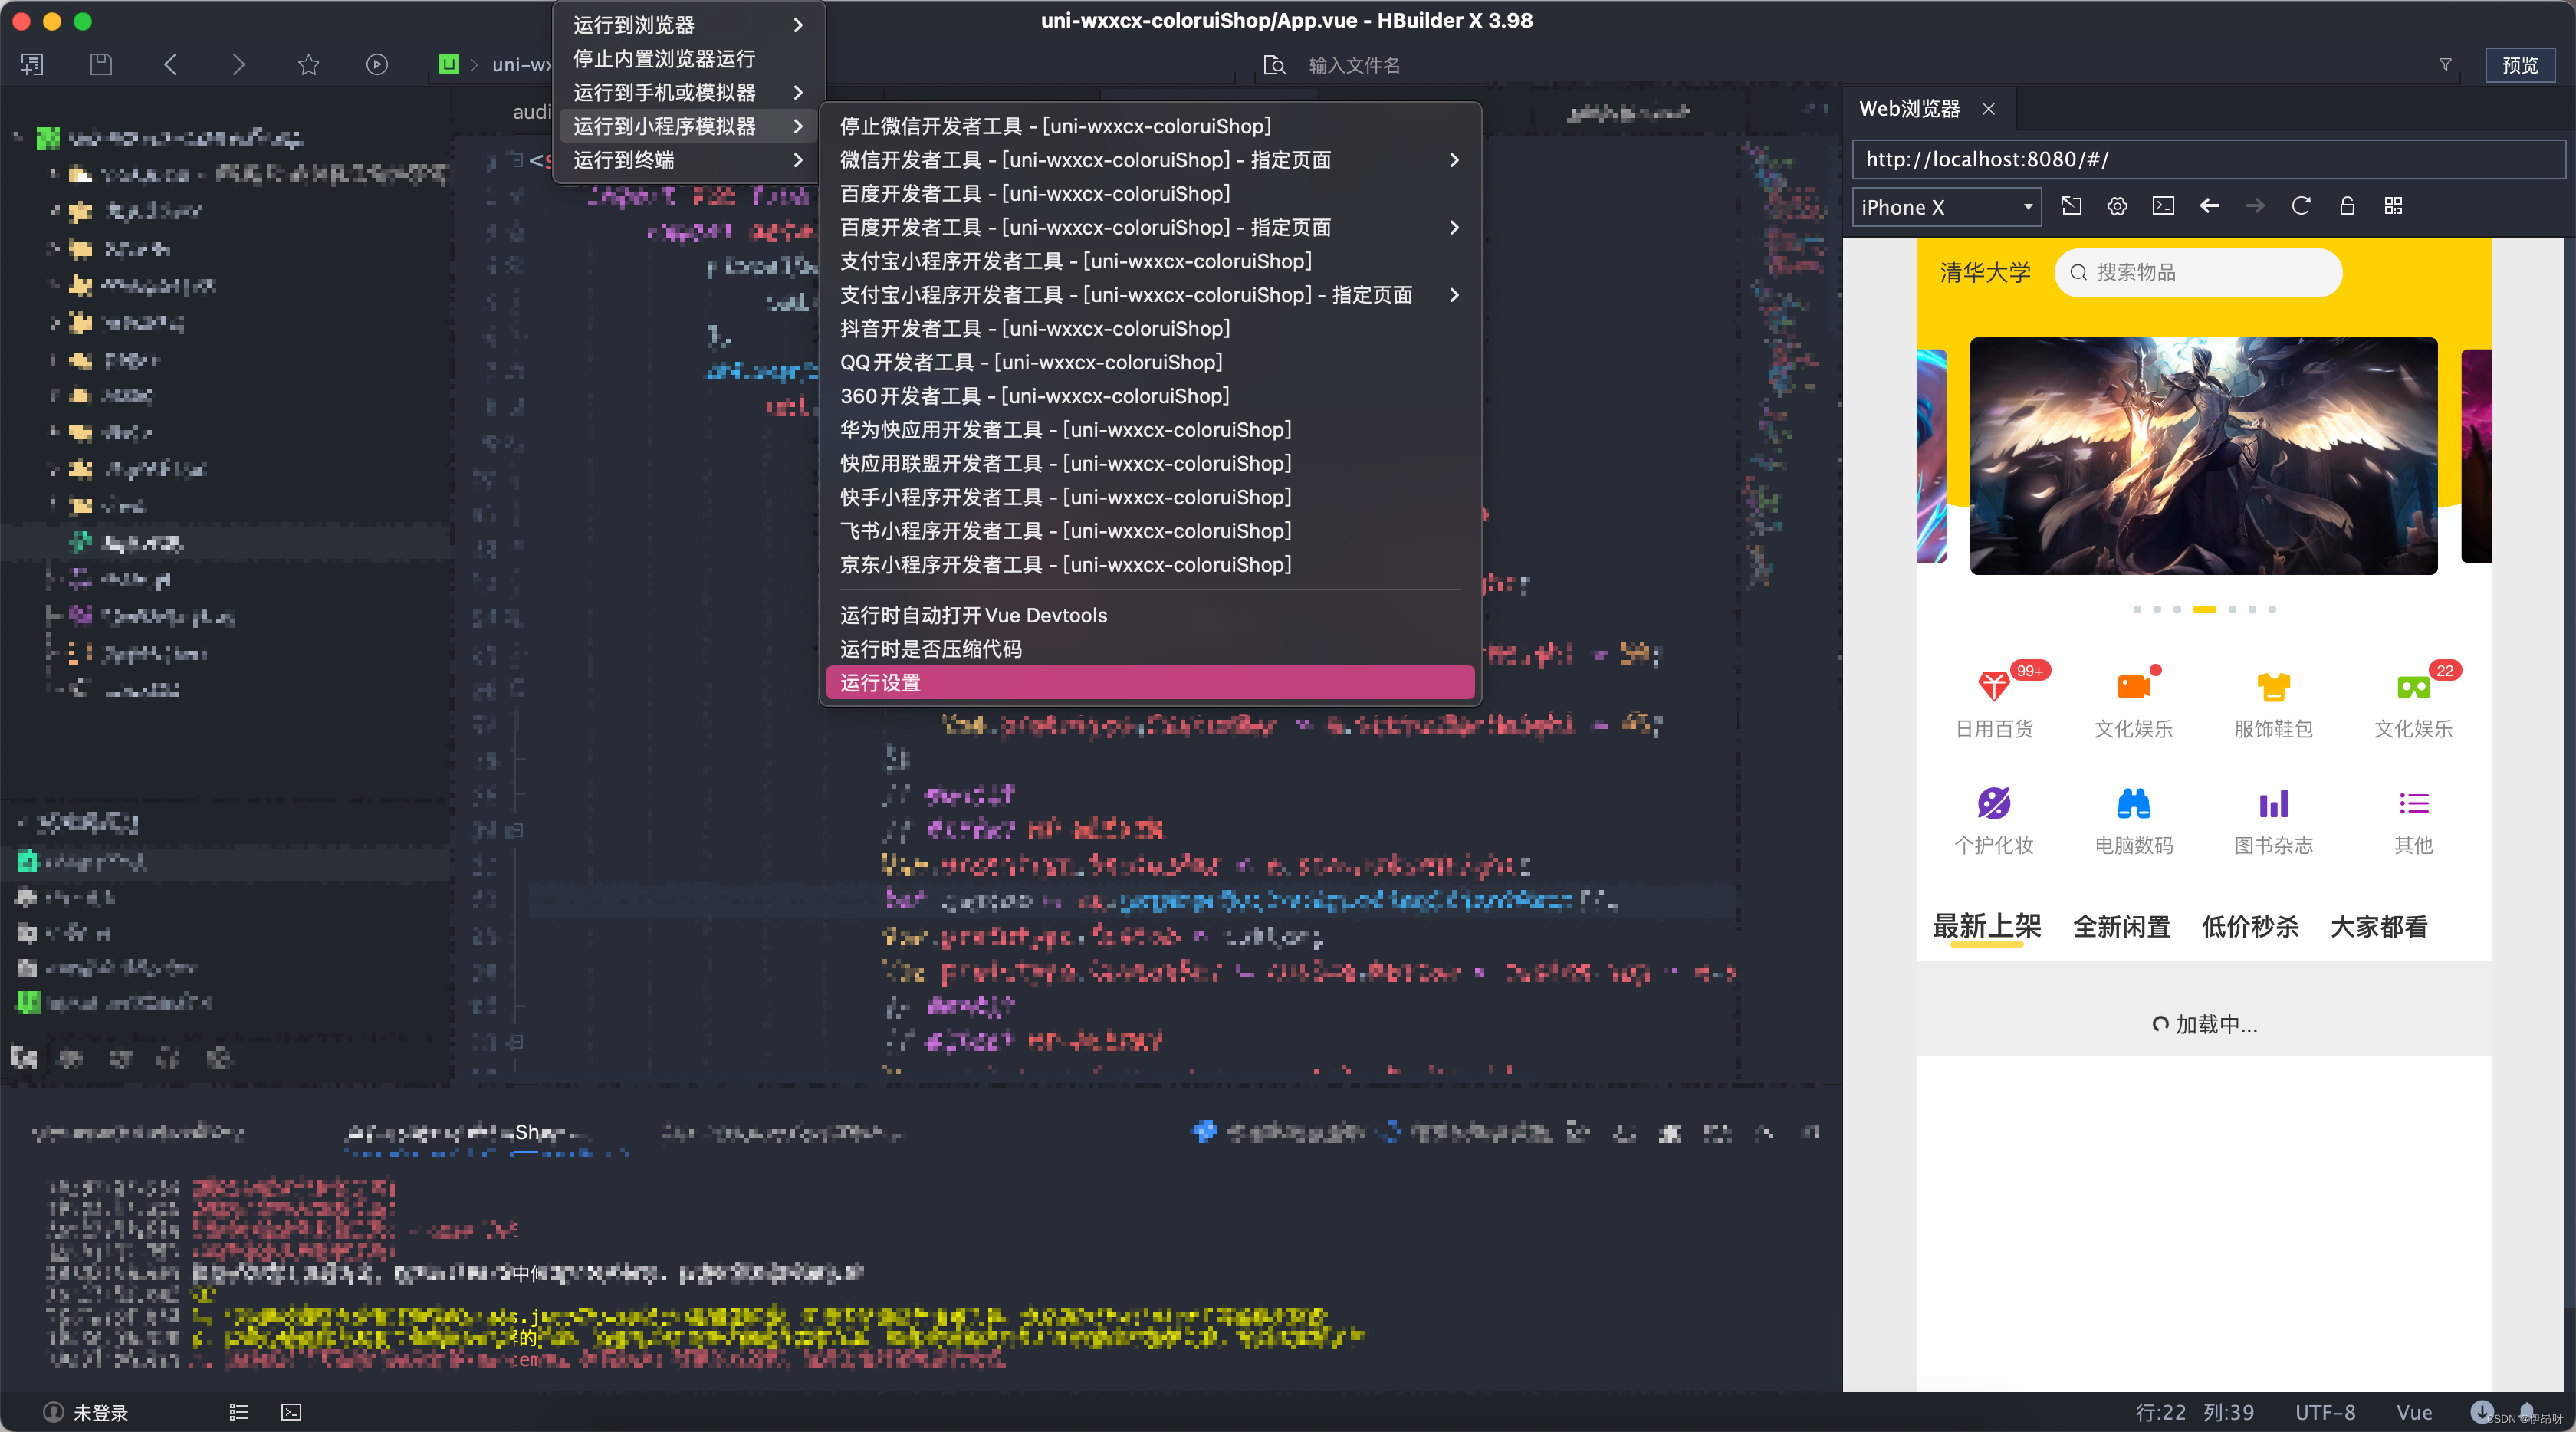Click the active carousel dot indicator
Viewport: 2576px width, 1432px height.
[x=2204, y=609]
